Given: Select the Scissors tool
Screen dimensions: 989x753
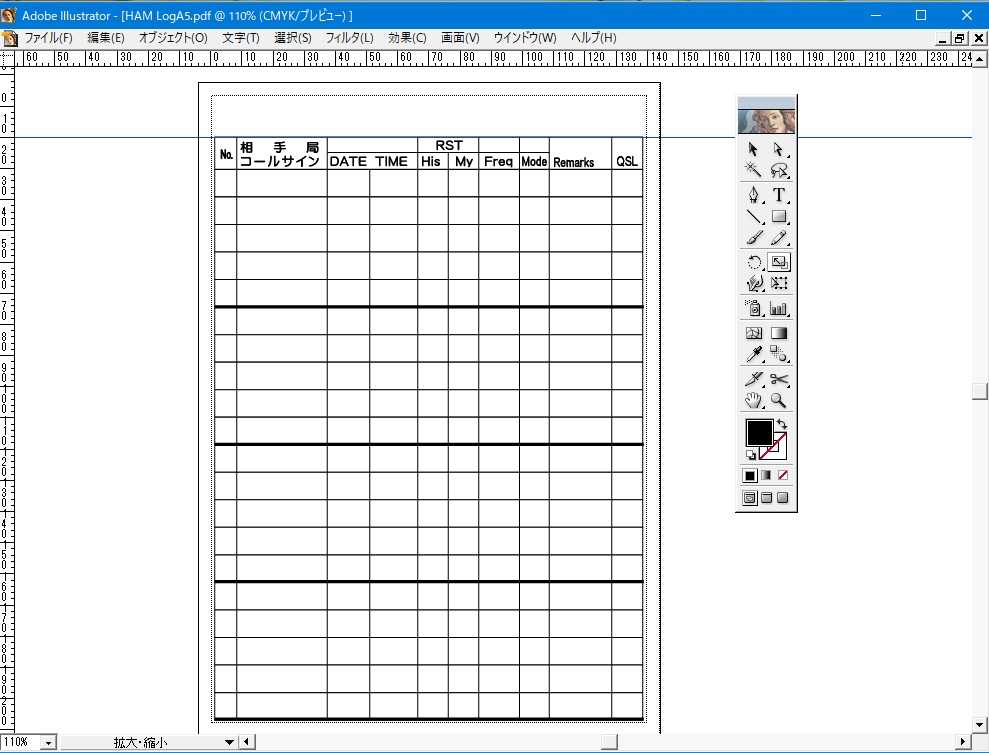Looking at the screenshot, I should 779,379.
